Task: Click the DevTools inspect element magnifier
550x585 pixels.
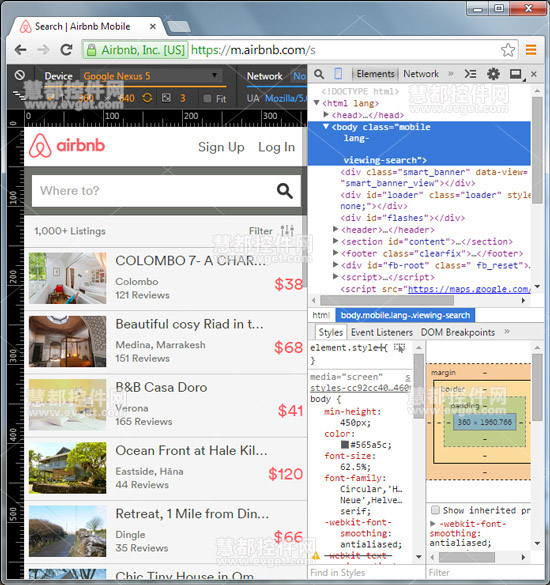Action: pyautogui.click(x=319, y=74)
